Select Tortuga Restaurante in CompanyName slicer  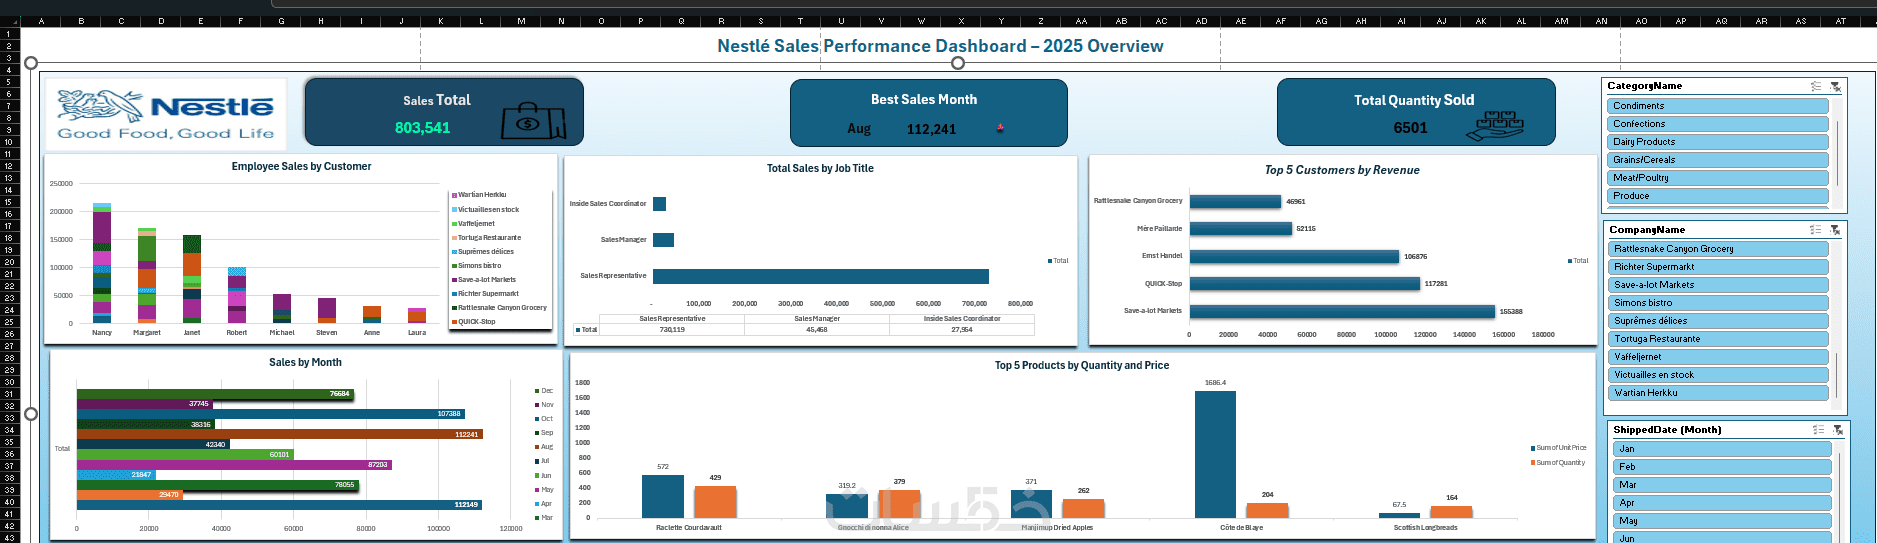pos(1718,339)
